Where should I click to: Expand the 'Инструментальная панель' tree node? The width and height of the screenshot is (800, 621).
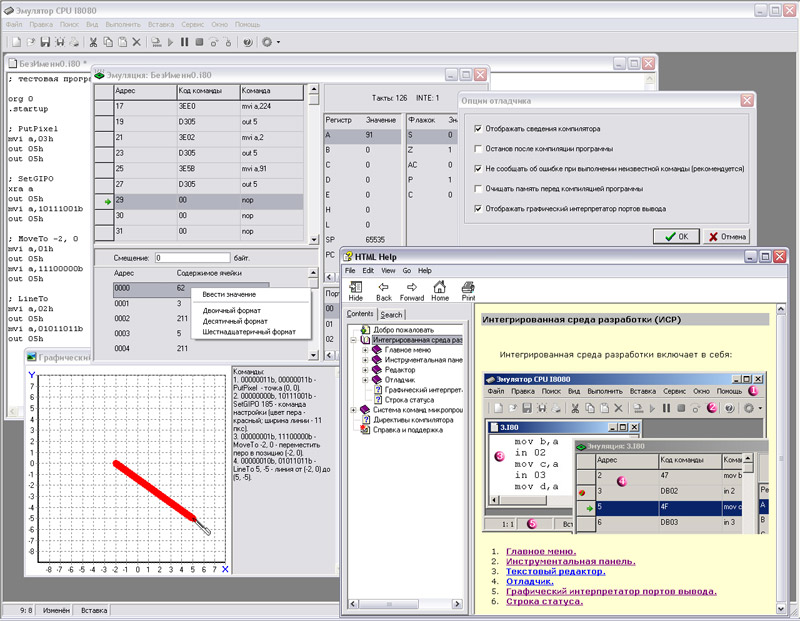click(x=365, y=360)
